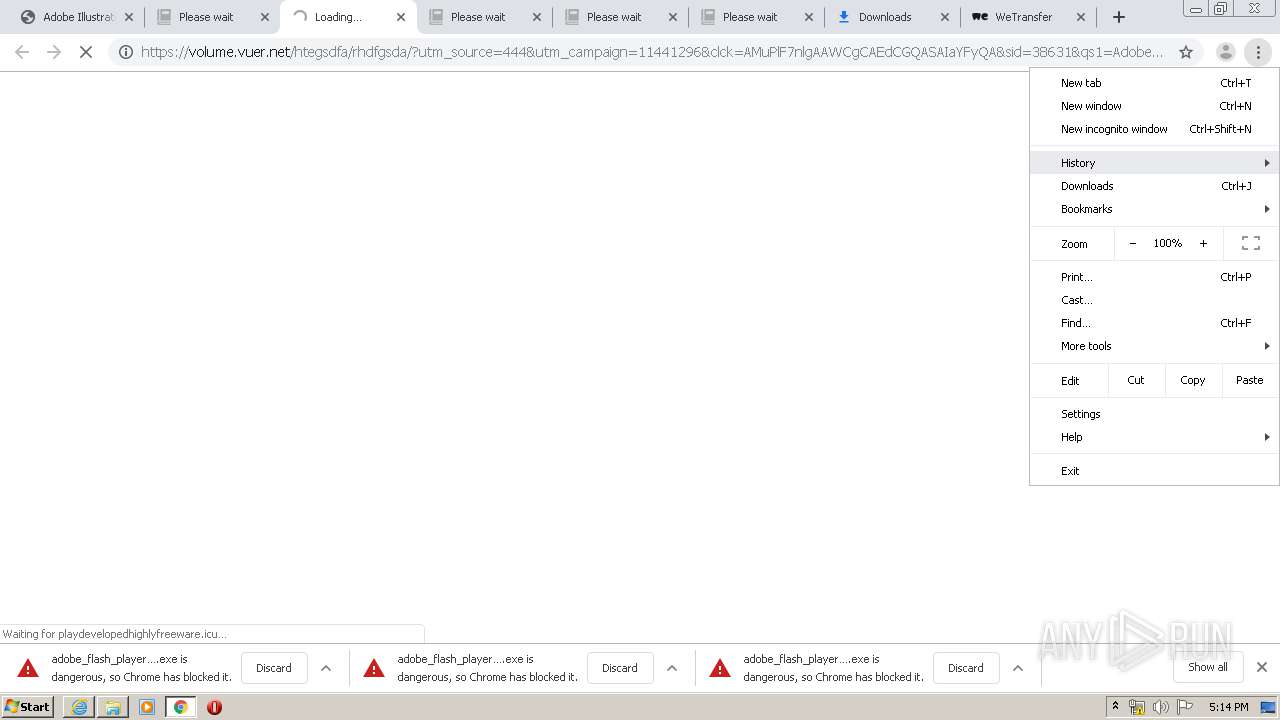1280x720 pixels.
Task: Open a new tab with plus icon
Action: [x=1119, y=17]
